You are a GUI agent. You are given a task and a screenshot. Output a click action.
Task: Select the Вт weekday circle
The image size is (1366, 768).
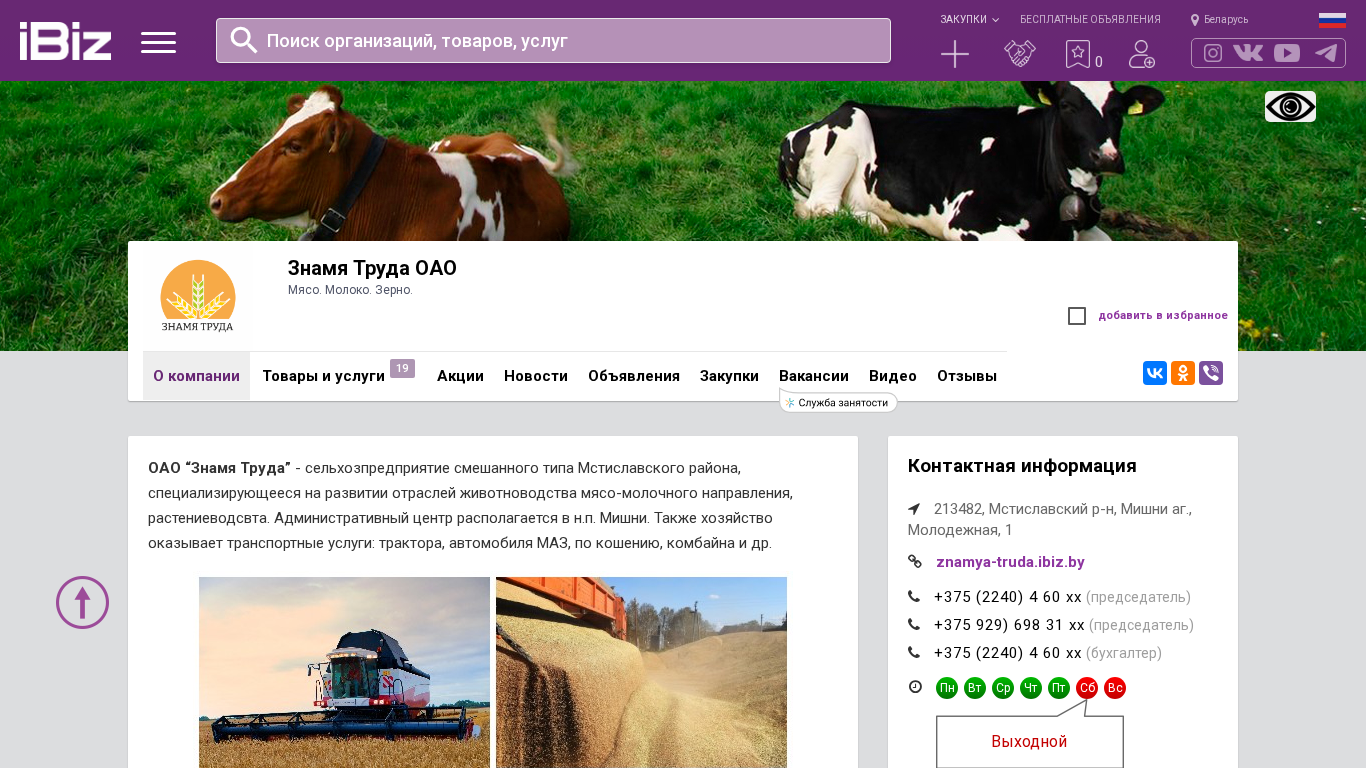tap(975, 688)
